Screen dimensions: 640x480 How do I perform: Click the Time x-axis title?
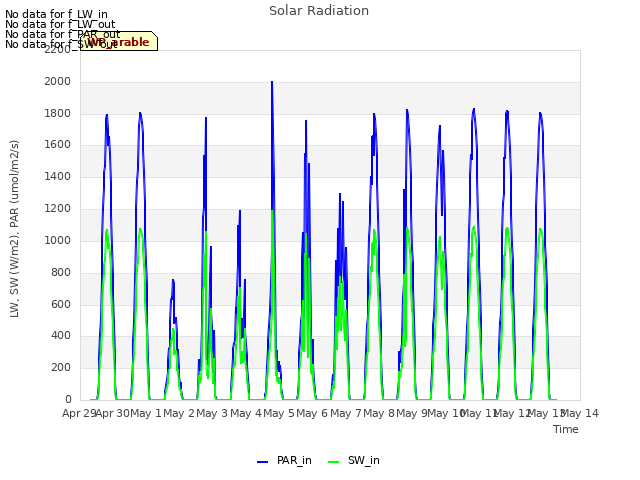click(x=566, y=429)
